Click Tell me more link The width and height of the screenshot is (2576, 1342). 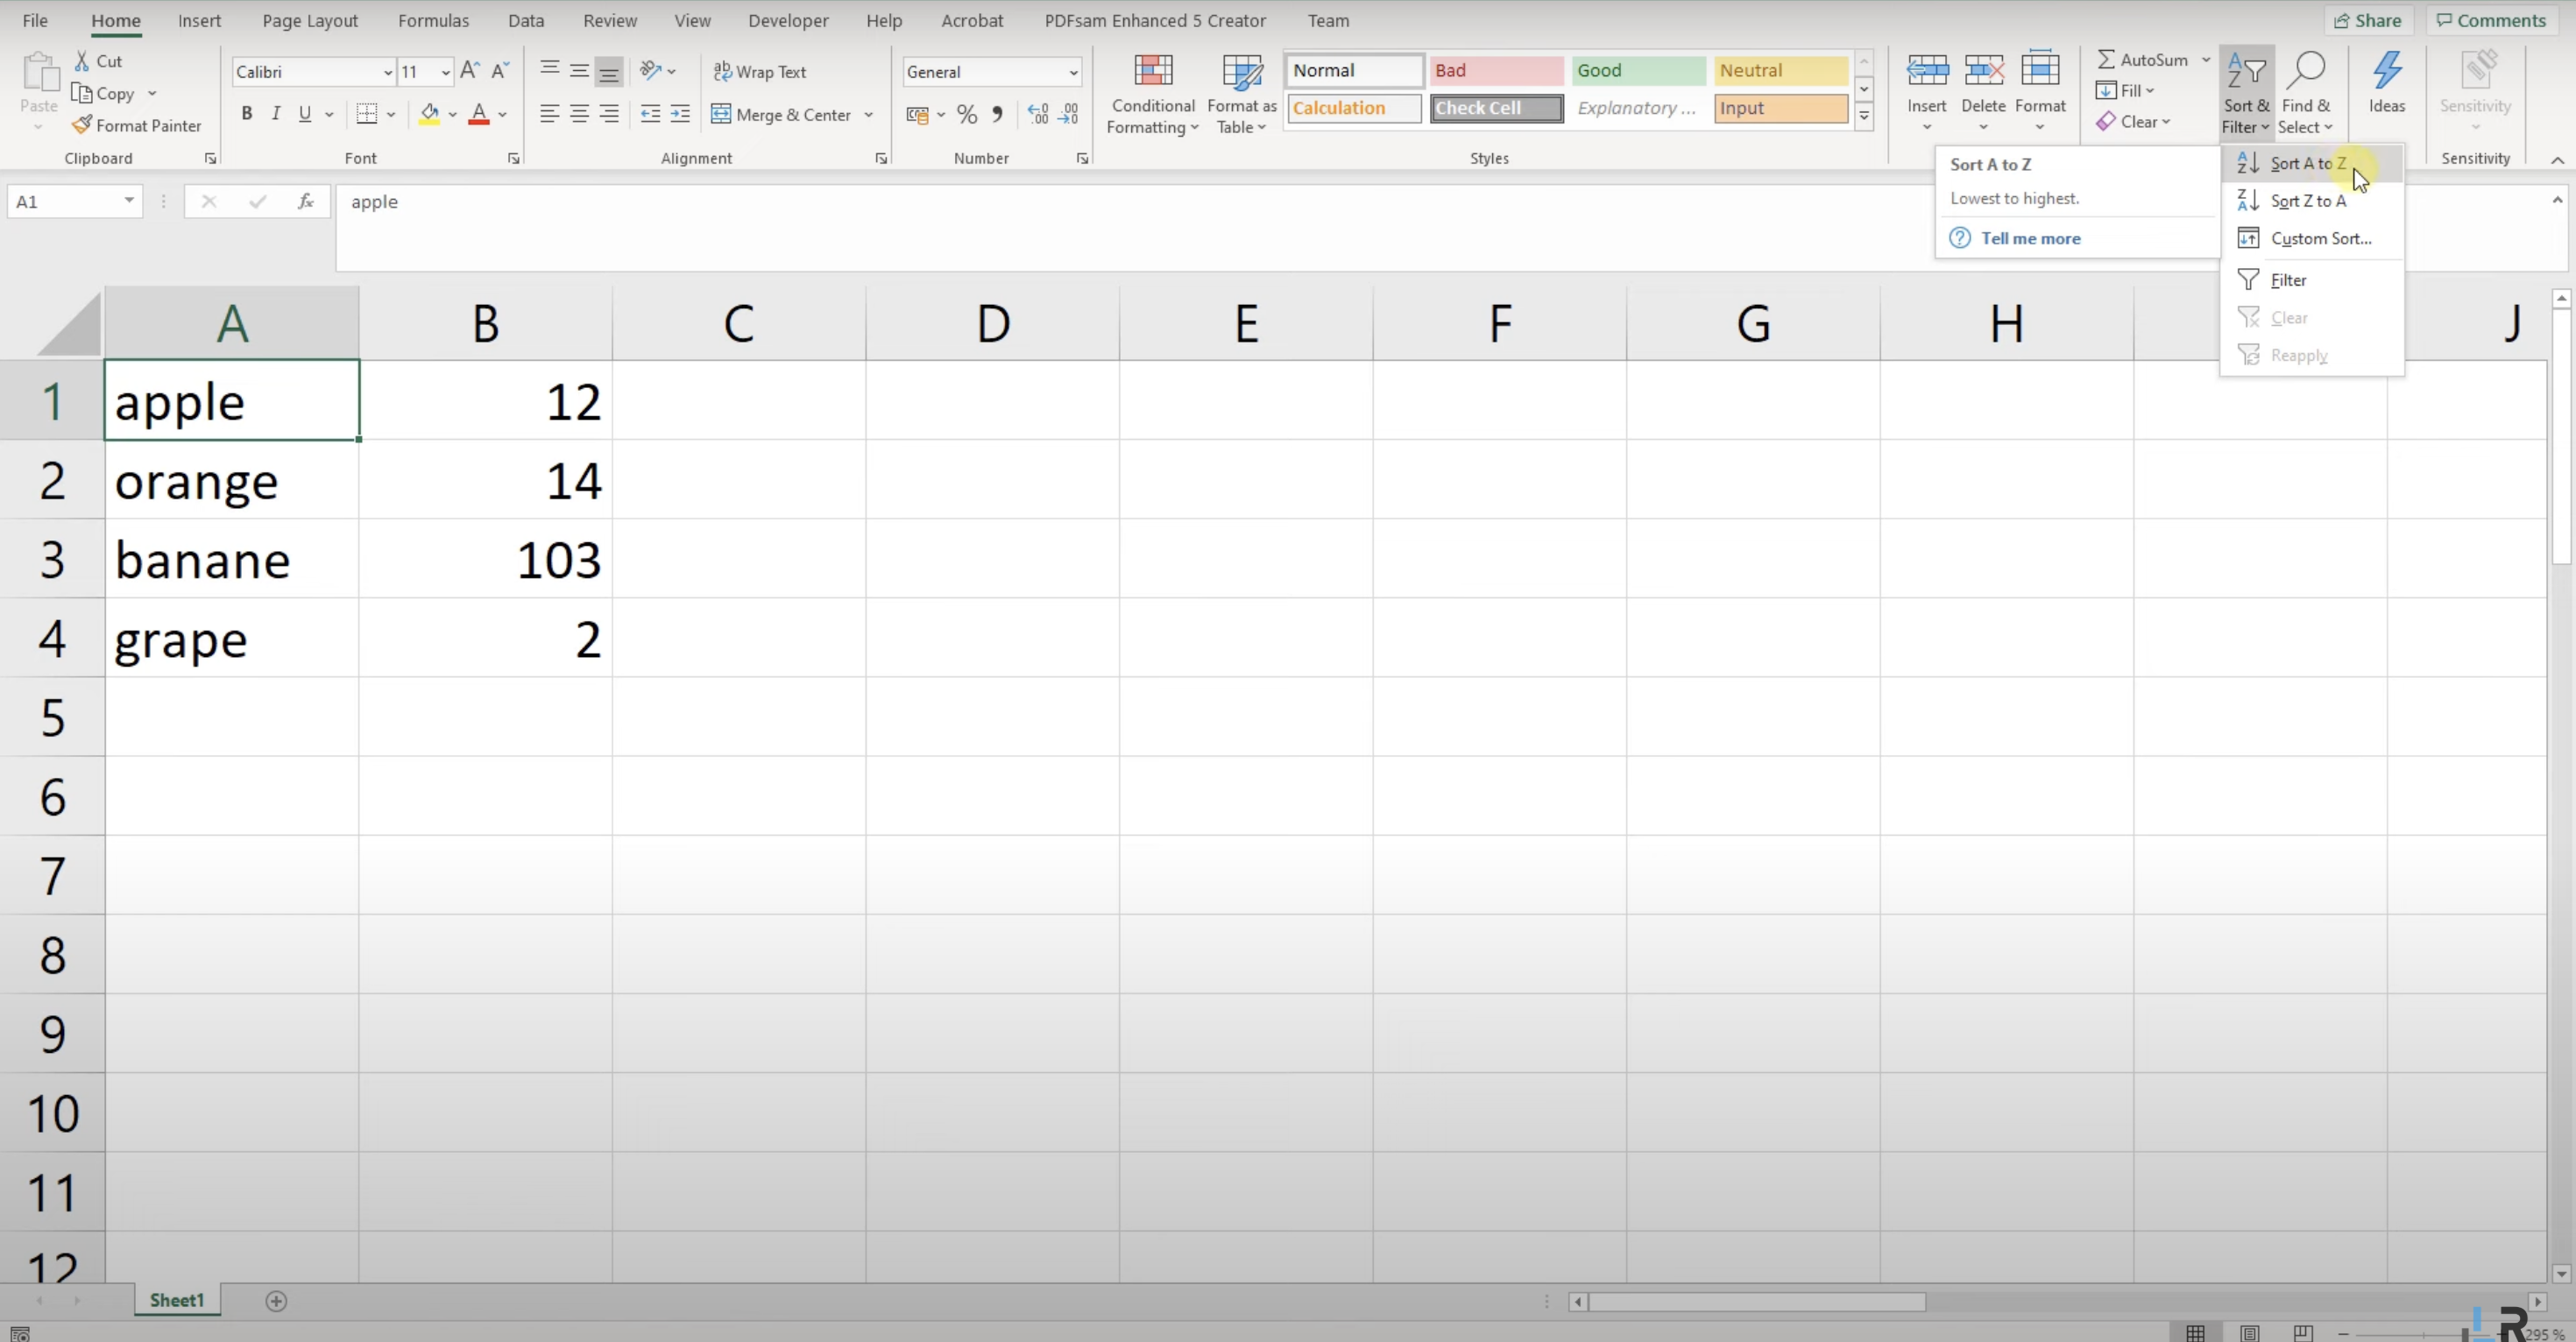(2030, 238)
